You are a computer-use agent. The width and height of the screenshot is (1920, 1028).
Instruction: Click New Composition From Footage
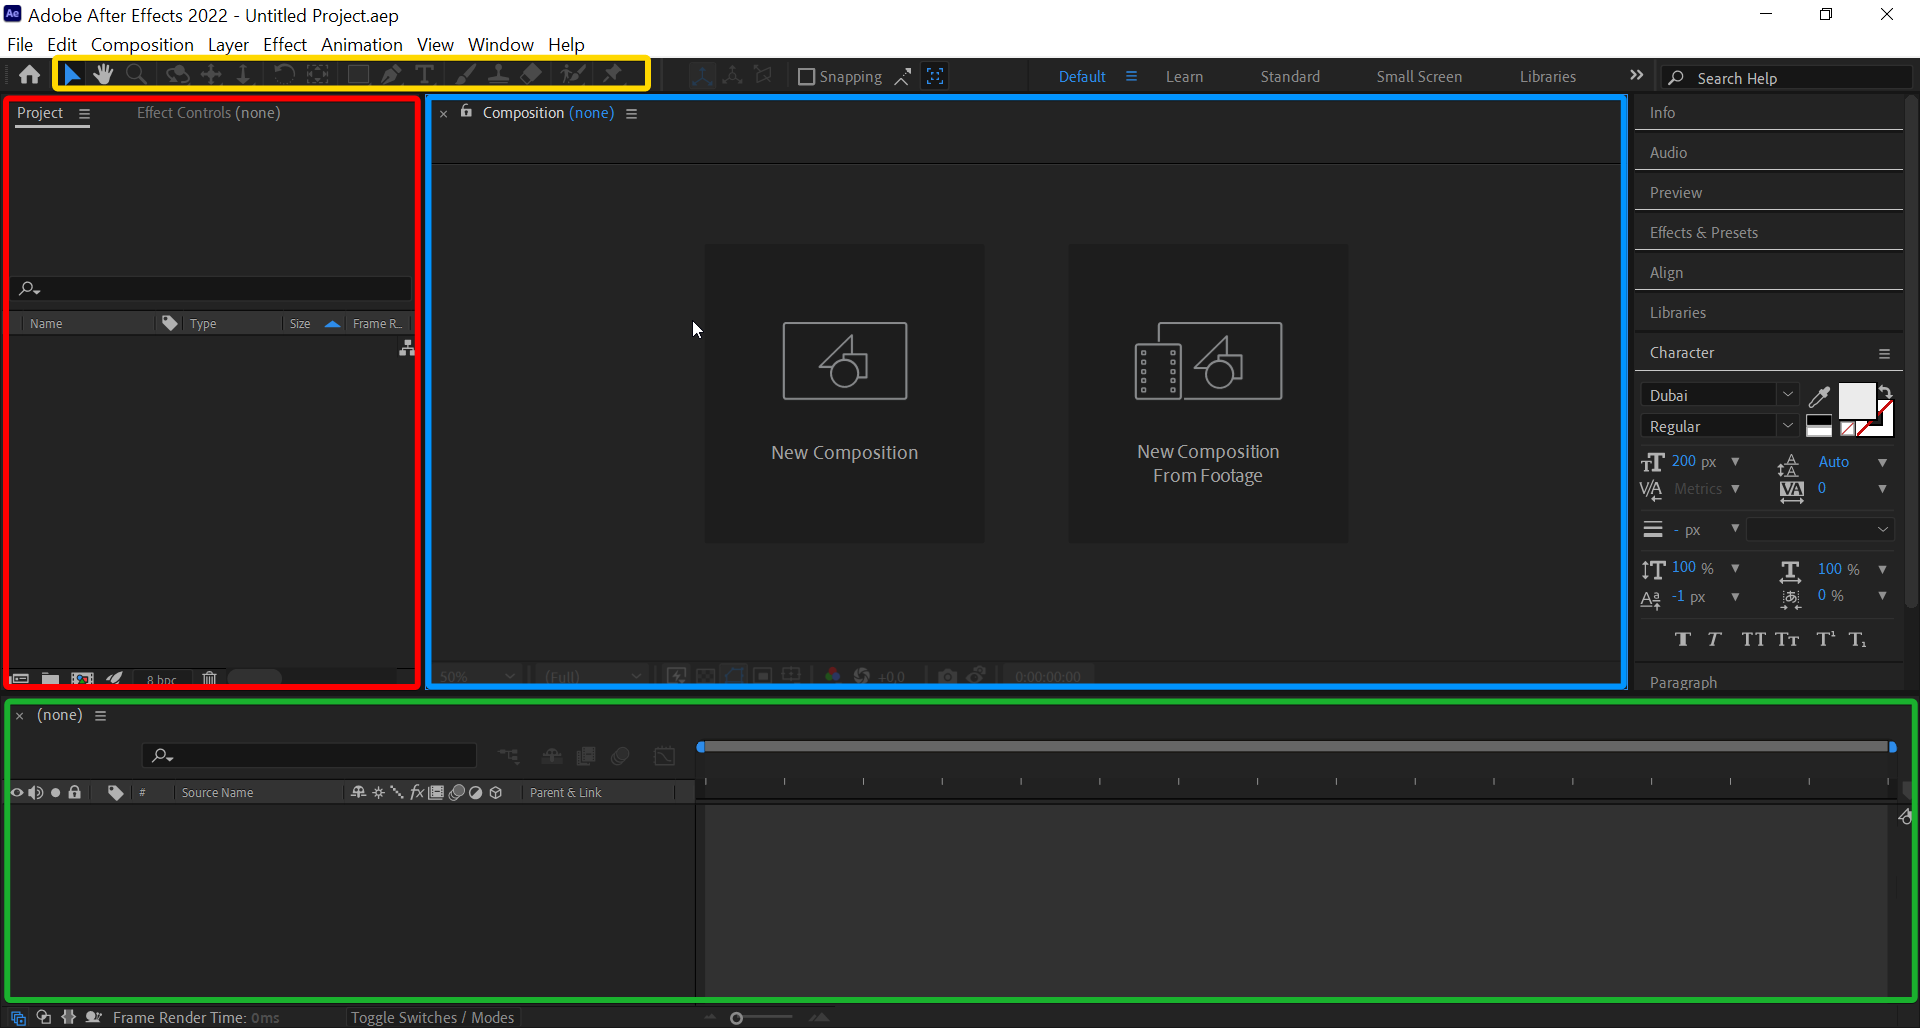click(x=1207, y=393)
